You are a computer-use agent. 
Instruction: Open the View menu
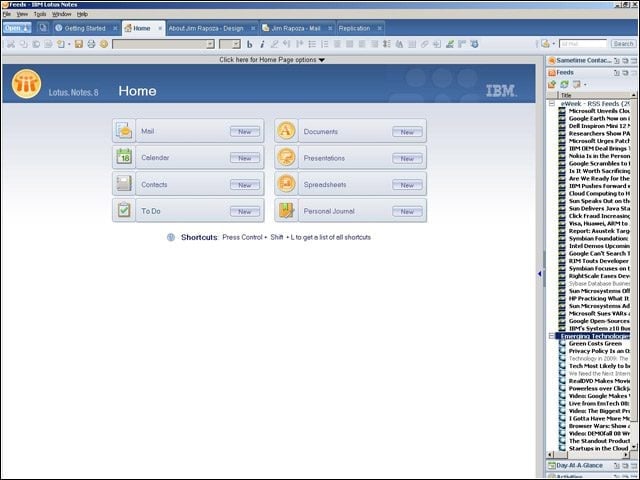[22, 14]
